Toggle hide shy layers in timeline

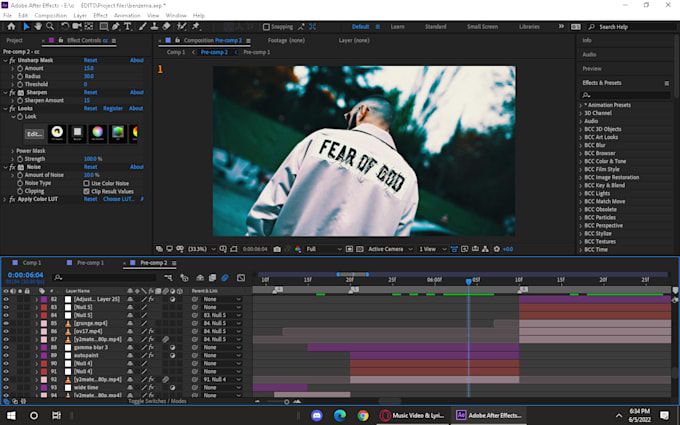[x=200, y=278]
